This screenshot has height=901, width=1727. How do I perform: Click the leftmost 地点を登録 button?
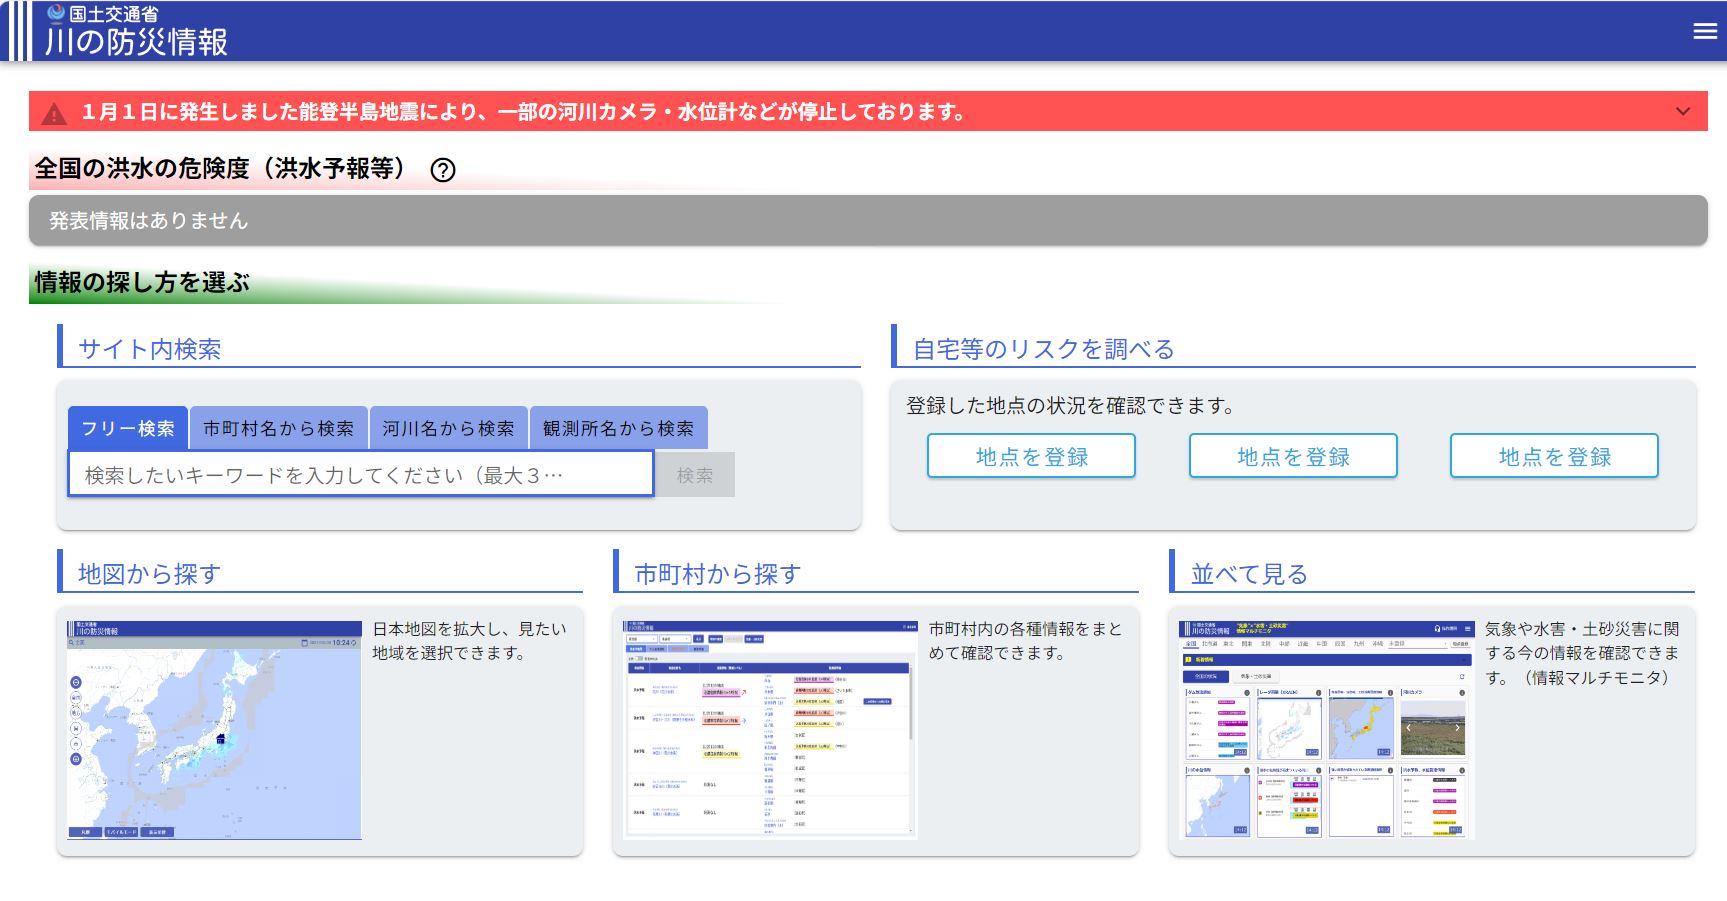click(x=1031, y=456)
